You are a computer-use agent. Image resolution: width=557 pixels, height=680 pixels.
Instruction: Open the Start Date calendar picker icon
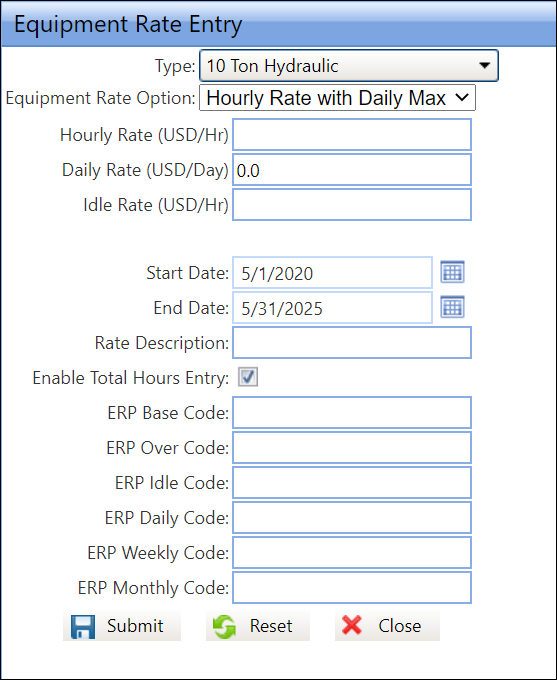tap(452, 272)
